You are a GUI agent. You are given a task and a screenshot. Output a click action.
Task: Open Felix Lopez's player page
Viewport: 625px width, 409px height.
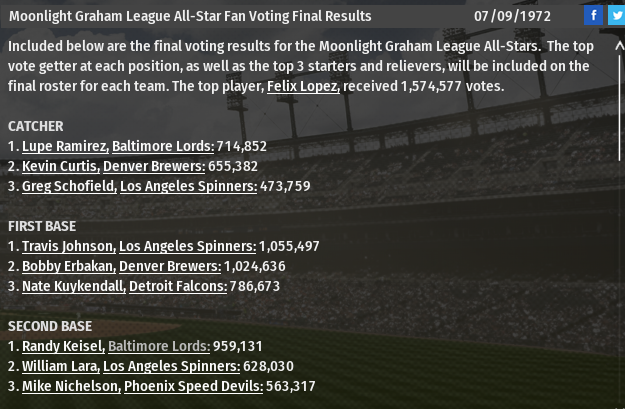[303, 86]
